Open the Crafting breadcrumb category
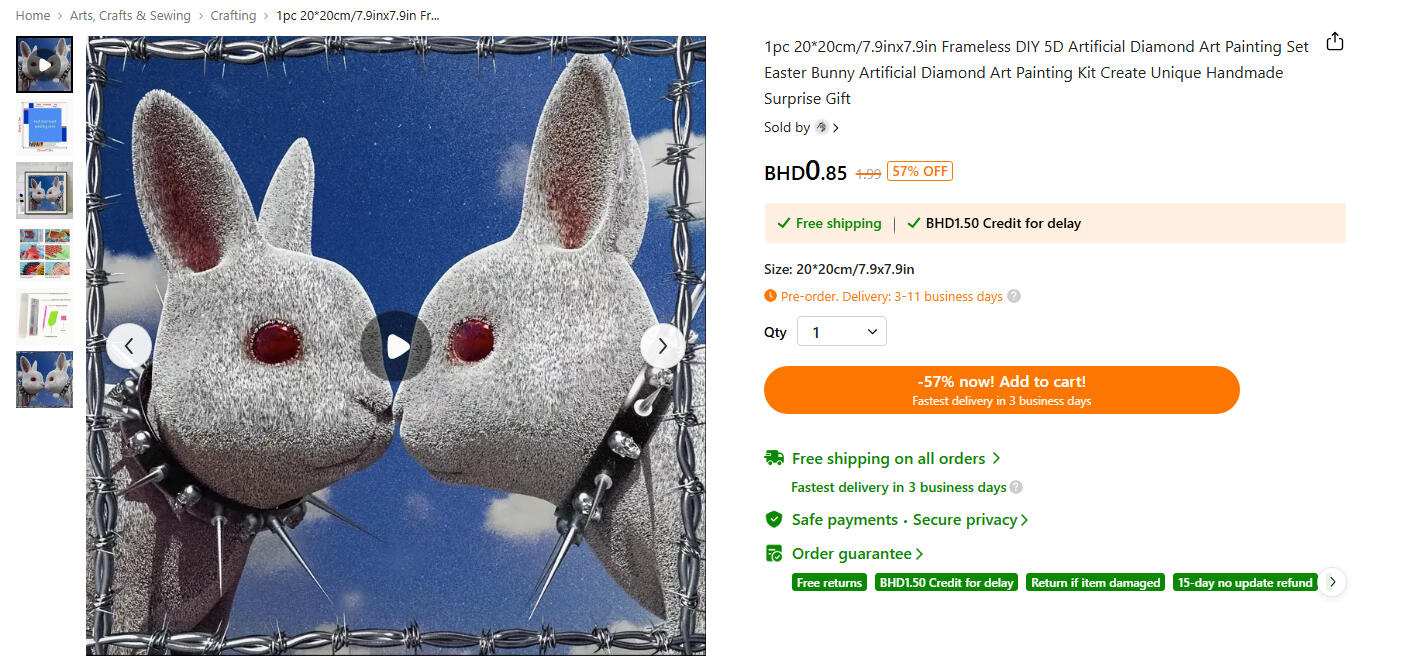The width and height of the screenshot is (1427, 660). tap(233, 15)
